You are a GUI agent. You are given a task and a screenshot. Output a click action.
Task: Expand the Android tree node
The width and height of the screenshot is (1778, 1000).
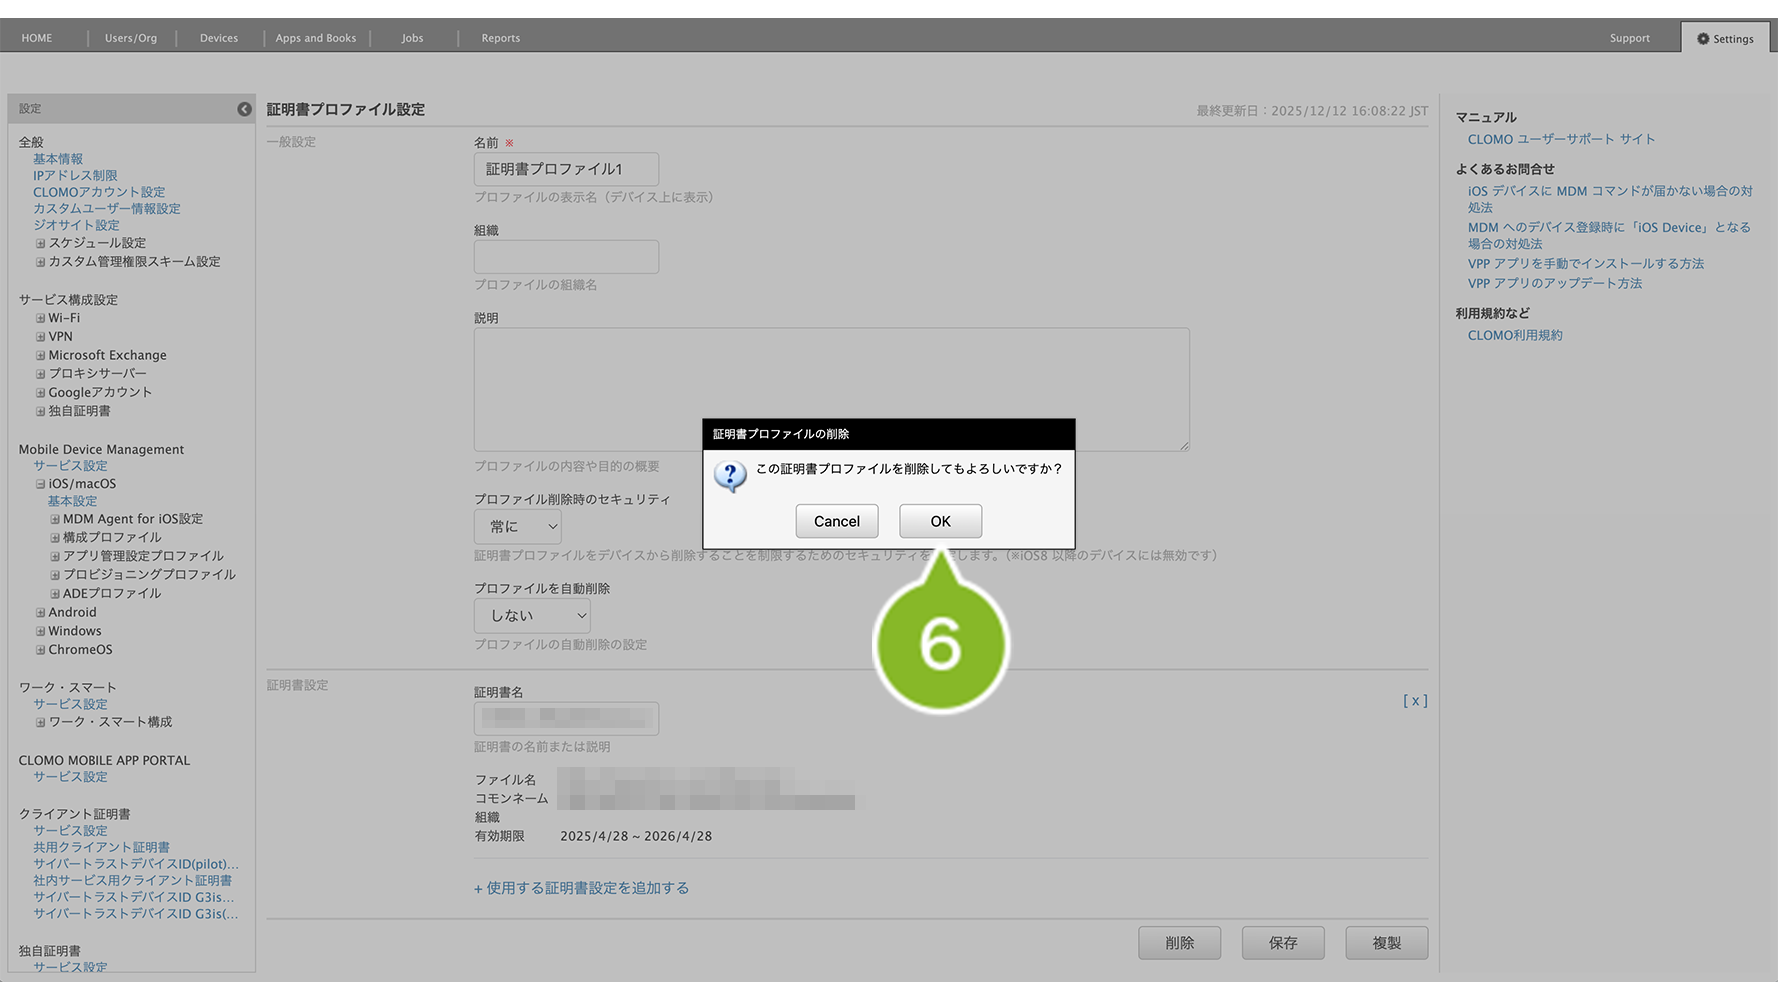41,613
